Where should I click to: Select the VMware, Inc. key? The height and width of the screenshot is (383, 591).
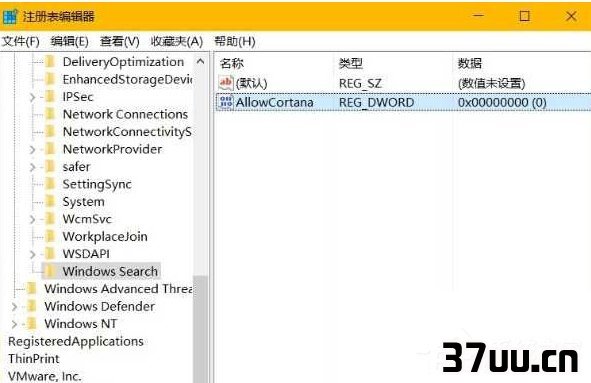coord(44,376)
